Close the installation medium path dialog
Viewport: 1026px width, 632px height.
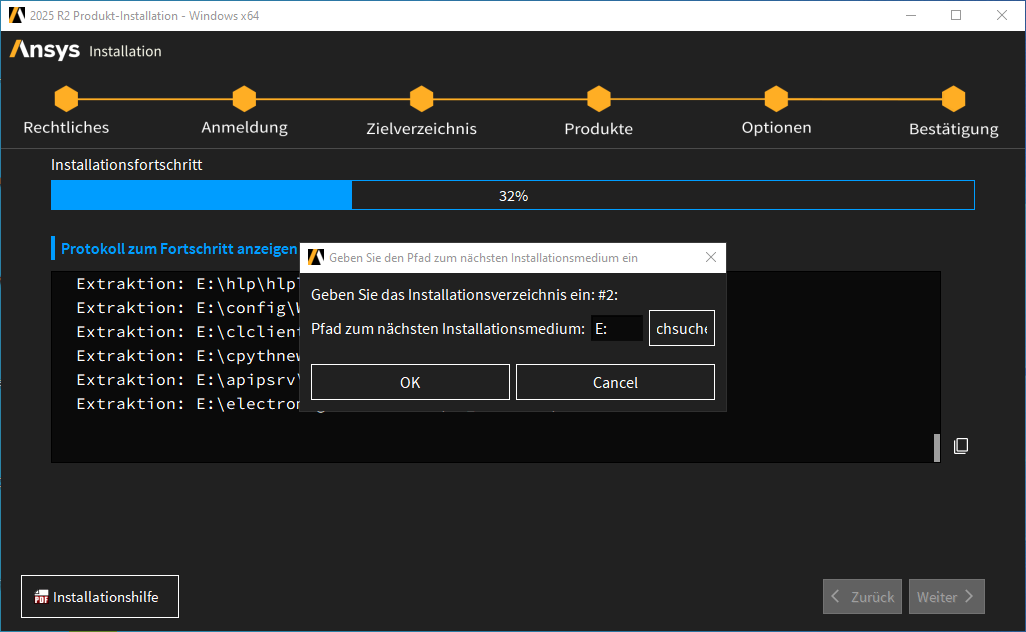[x=711, y=257]
